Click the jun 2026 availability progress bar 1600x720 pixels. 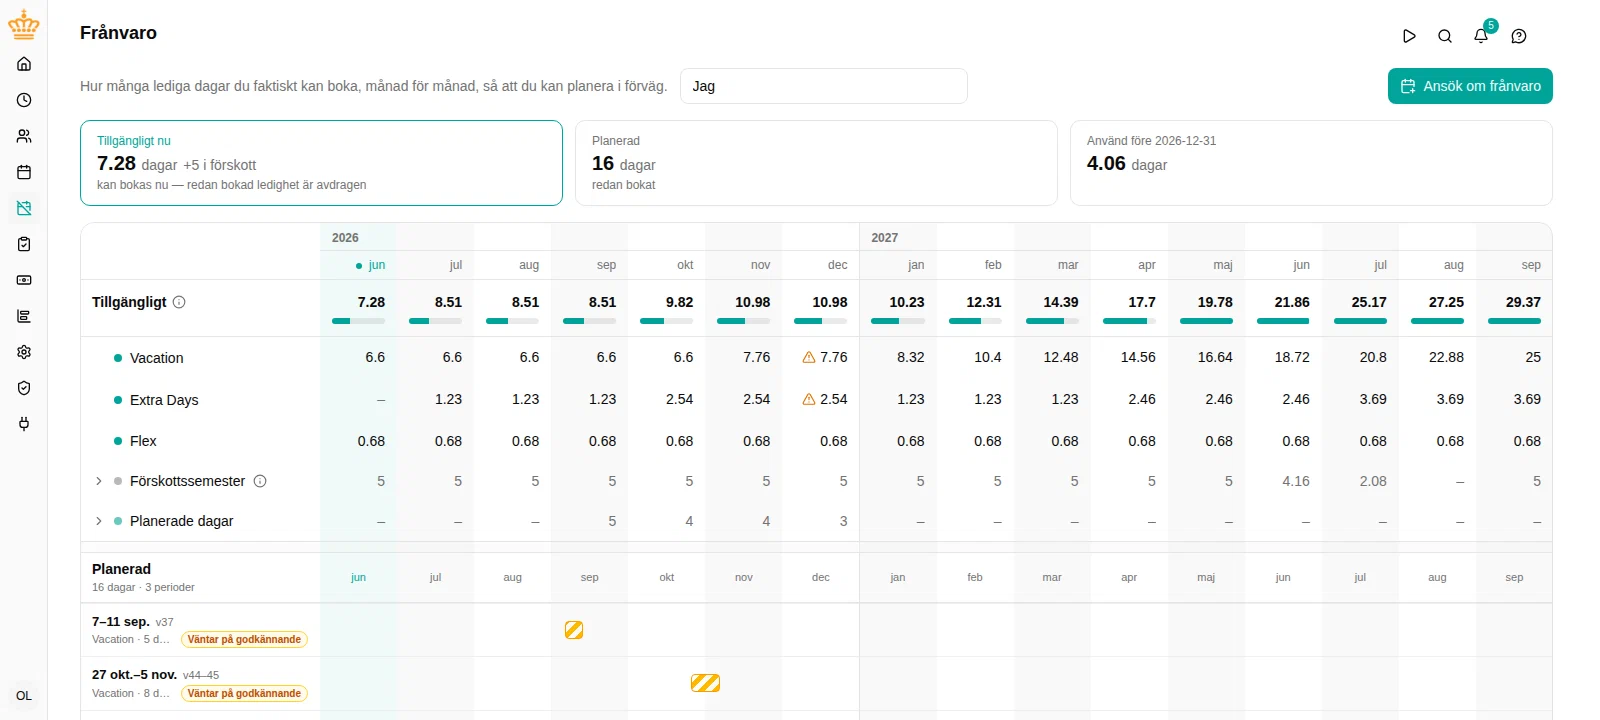click(358, 321)
